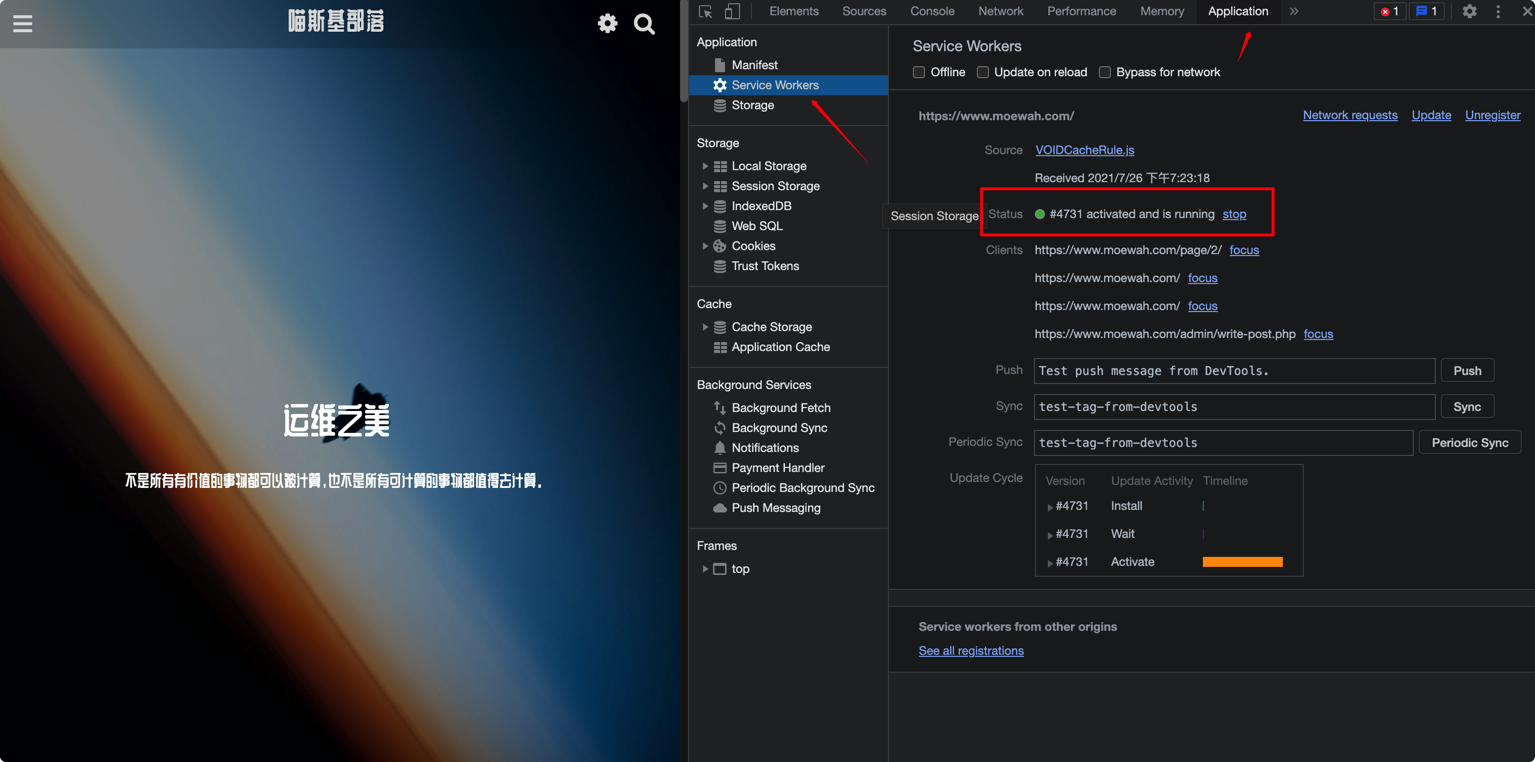
Task: Click the red error count badge
Action: [x=1389, y=12]
